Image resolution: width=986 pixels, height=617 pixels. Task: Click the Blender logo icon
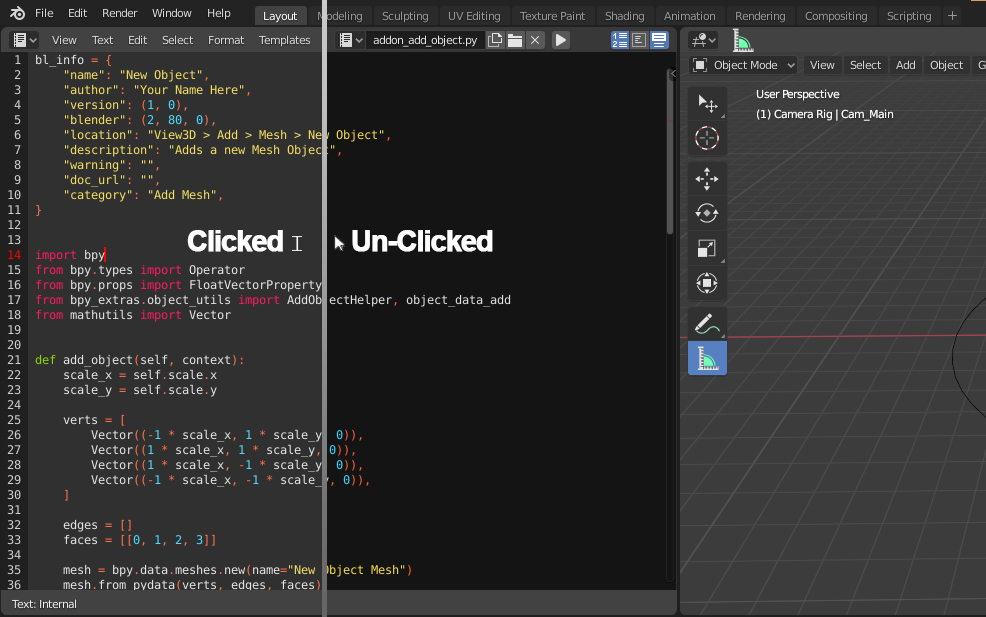click(18, 13)
